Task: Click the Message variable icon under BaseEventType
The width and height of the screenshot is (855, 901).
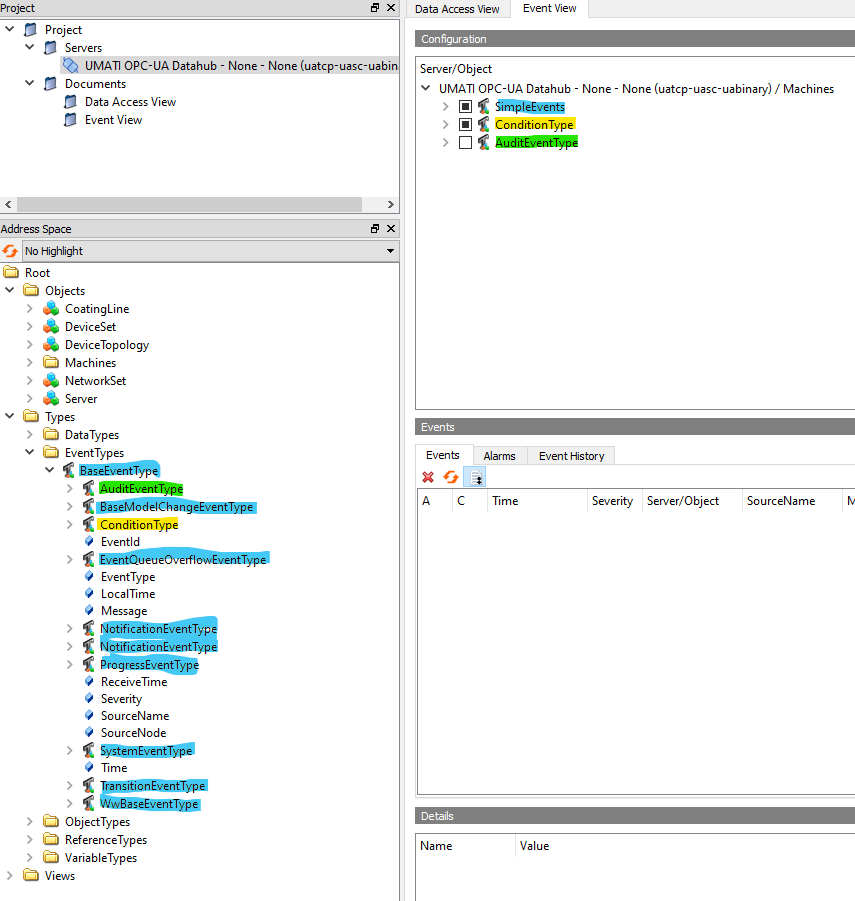Action: (x=91, y=611)
